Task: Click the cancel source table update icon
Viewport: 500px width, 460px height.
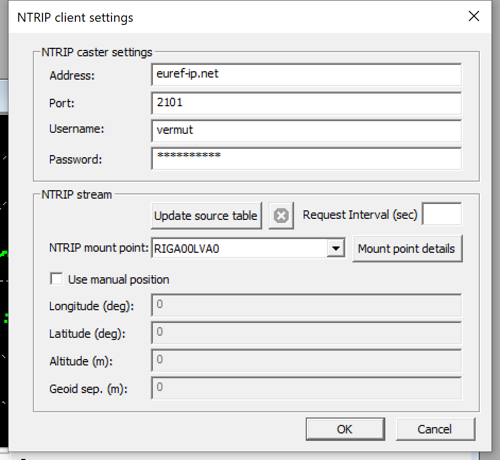Action: tap(281, 216)
